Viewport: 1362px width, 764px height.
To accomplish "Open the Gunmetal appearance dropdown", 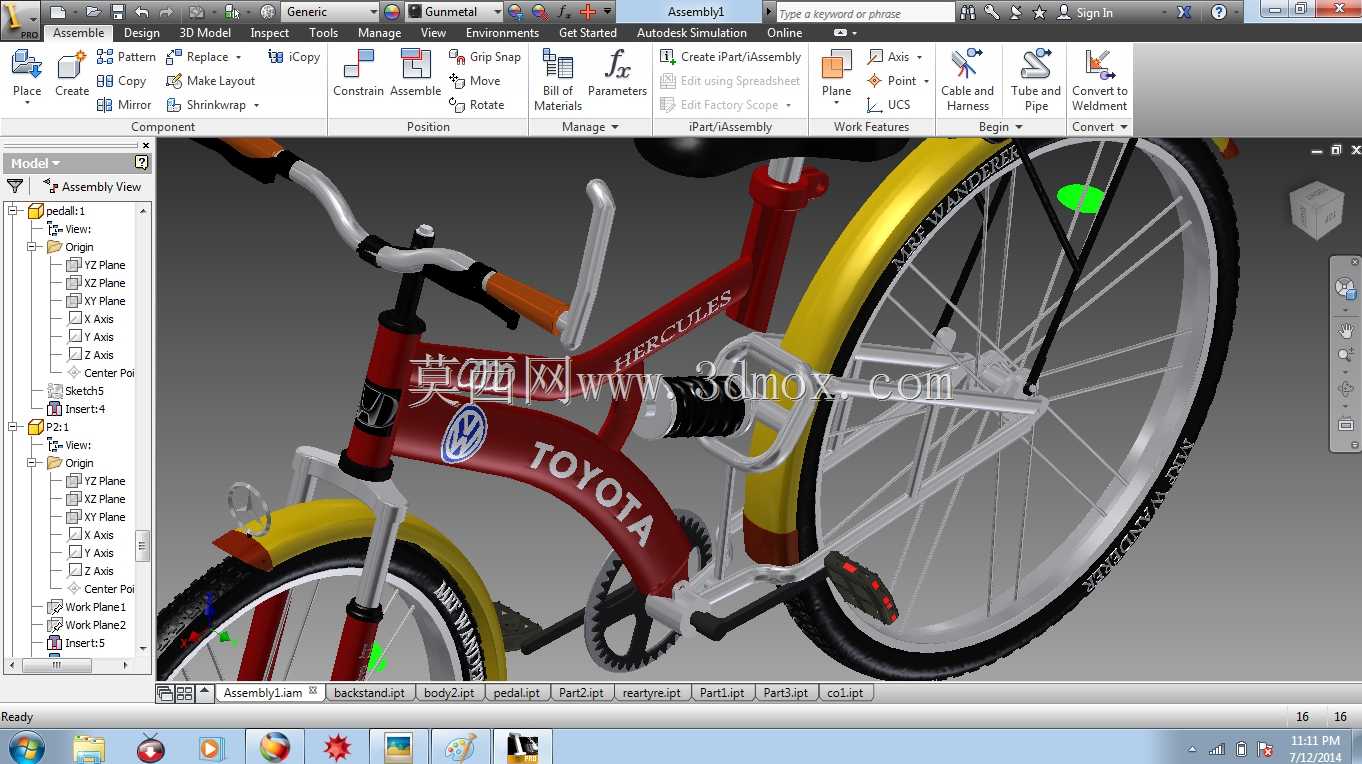I will (x=455, y=12).
